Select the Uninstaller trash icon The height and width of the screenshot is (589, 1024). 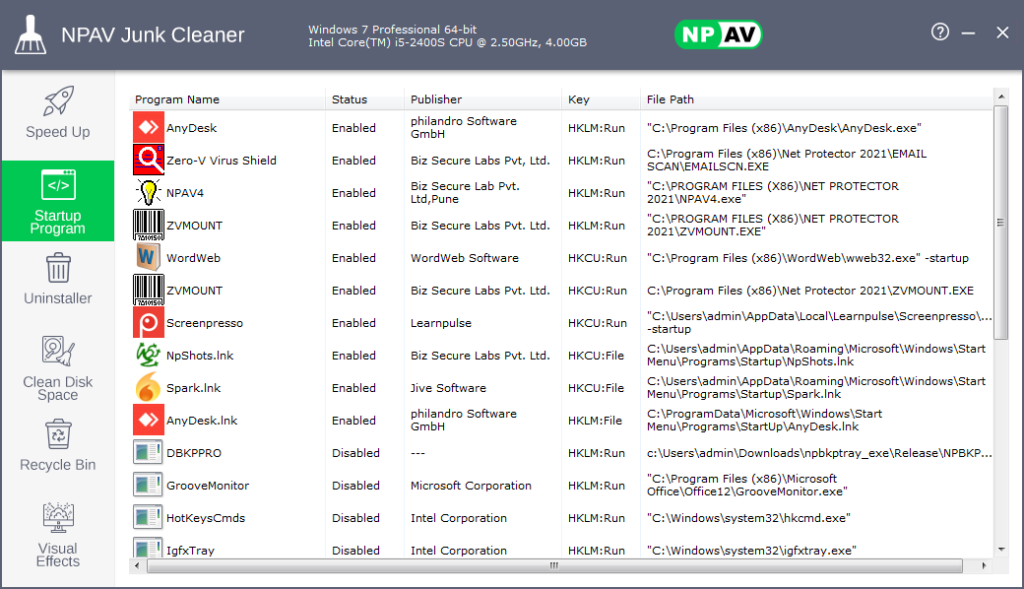pos(57,278)
